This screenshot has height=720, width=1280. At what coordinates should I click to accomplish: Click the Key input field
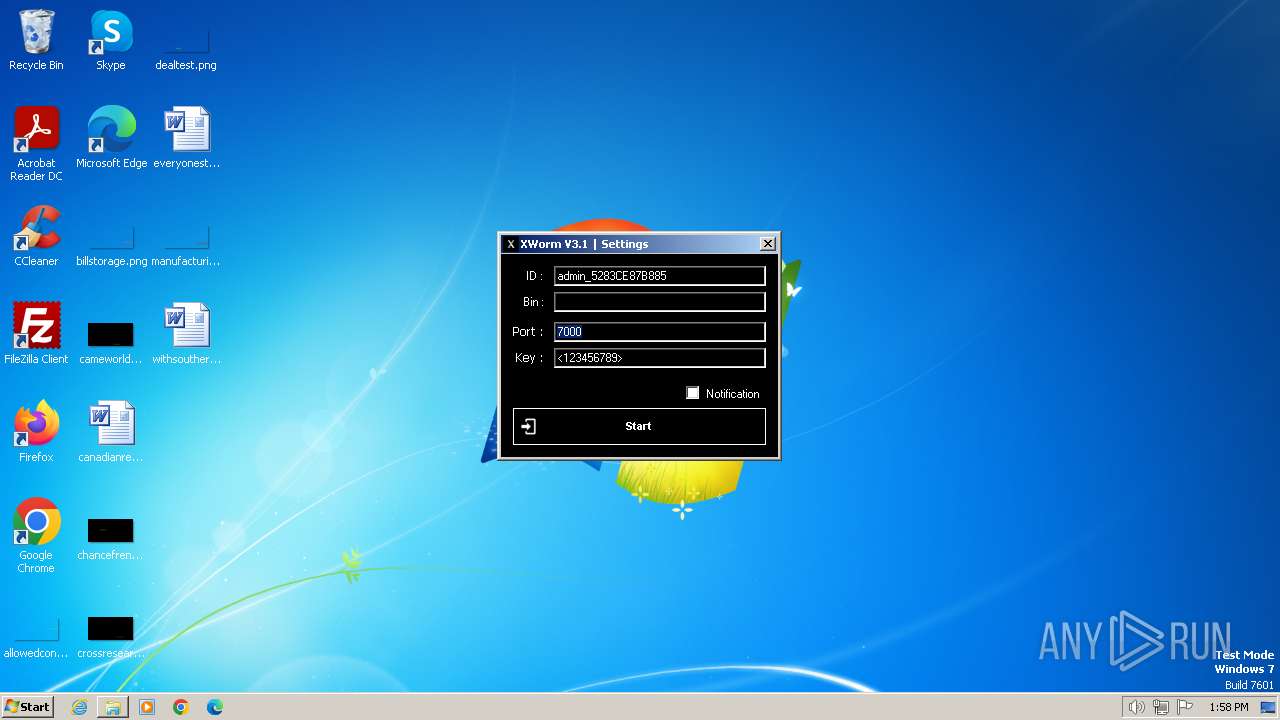(x=660, y=358)
